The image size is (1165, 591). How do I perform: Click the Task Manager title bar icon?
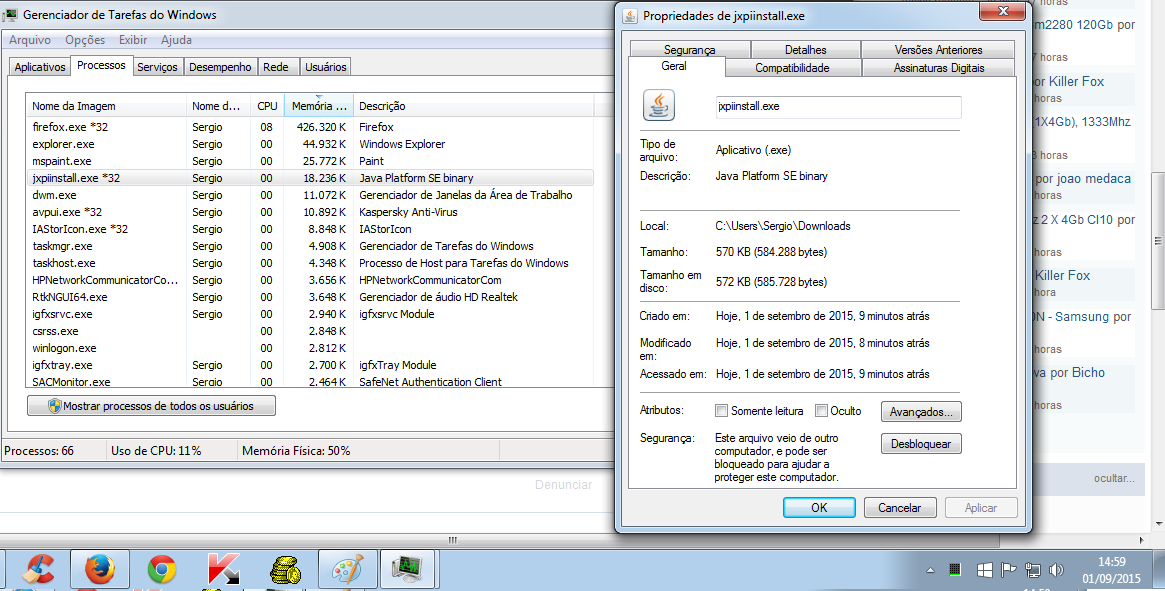tap(10, 14)
